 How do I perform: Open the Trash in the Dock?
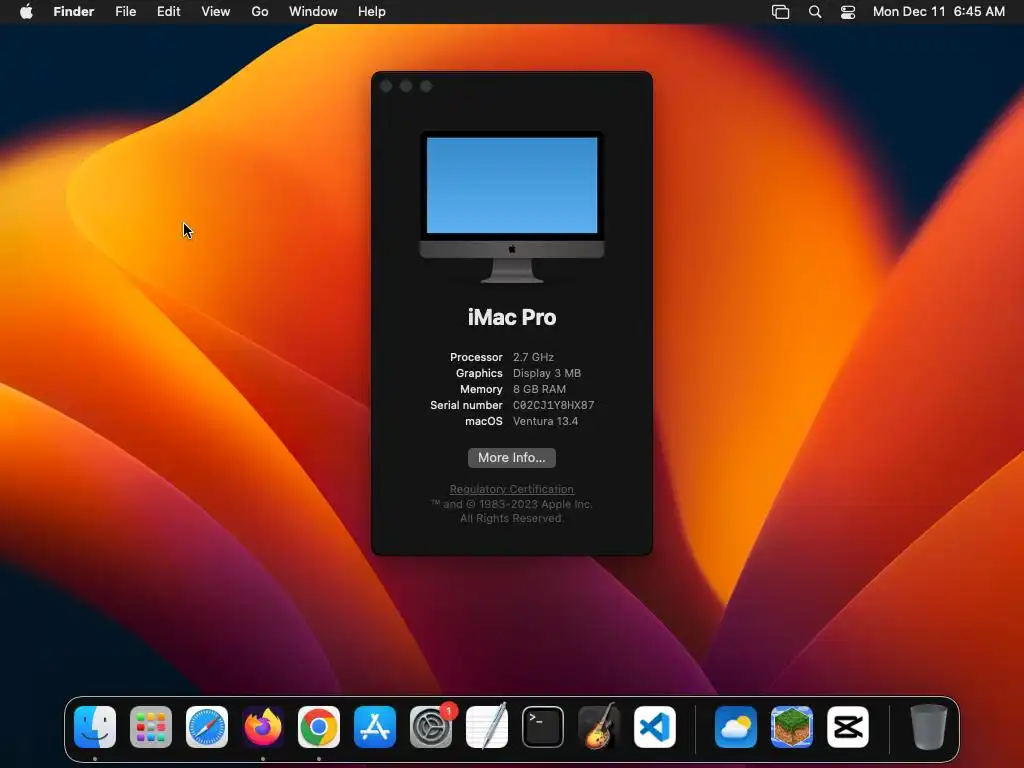tap(928, 726)
